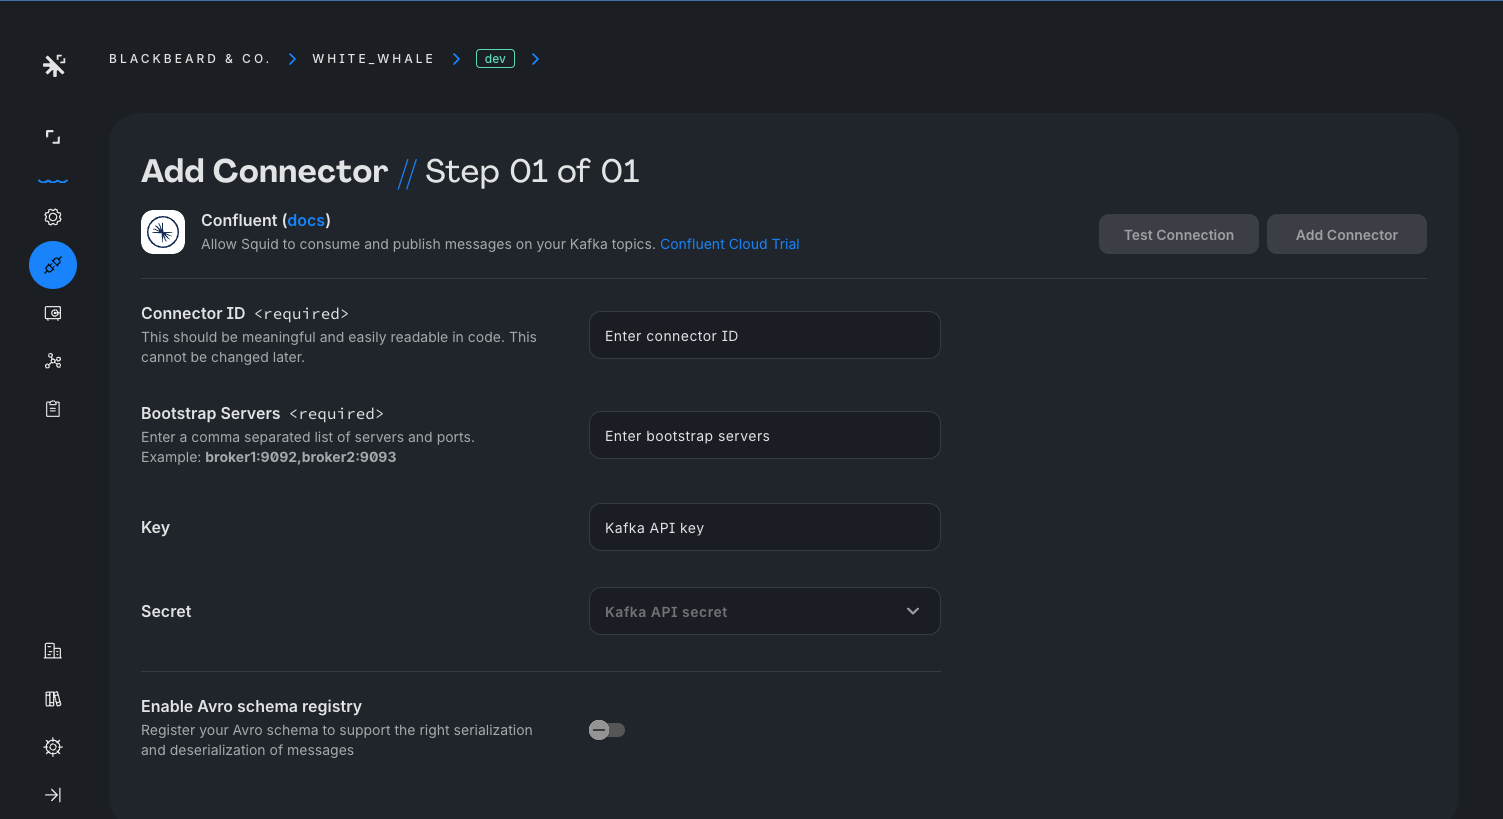Toggle Enable Avro schema registry switch
Image resolution: width=1503 pixels, height=819 pixels.
pyautogui.click(x=607, y=730)
